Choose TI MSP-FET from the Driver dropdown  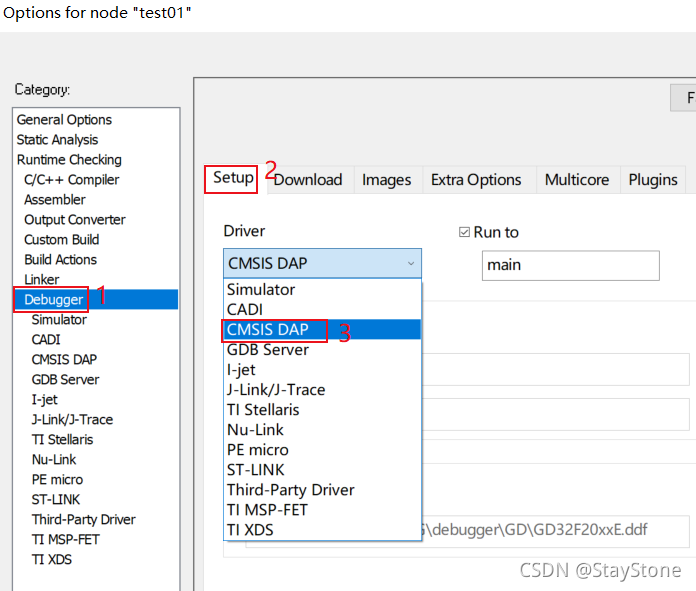pyautogui.click(x=322, y=510)
